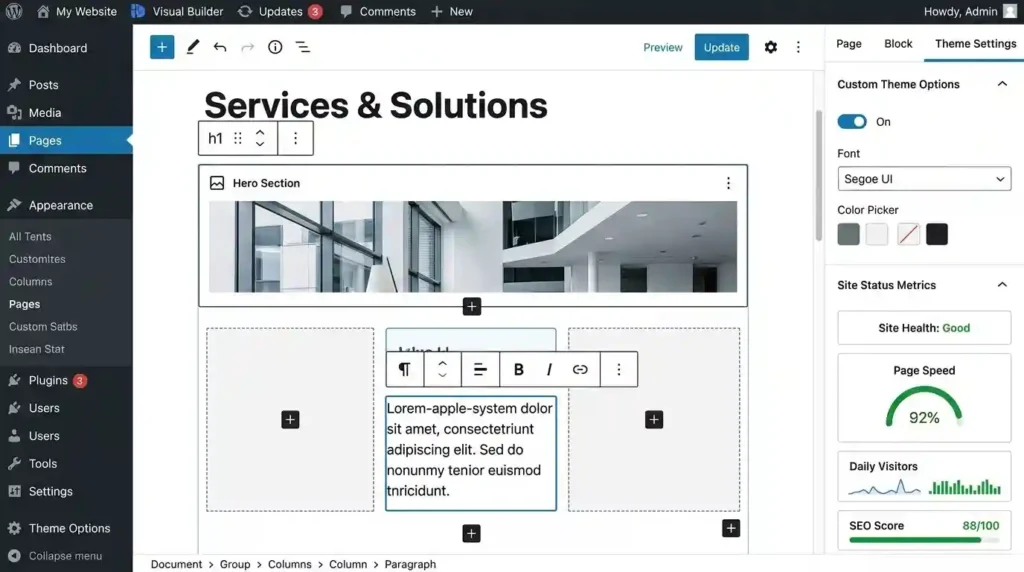Click the editor vertical scrollbar
The image size is (1024, 572).
click(818, 176)
